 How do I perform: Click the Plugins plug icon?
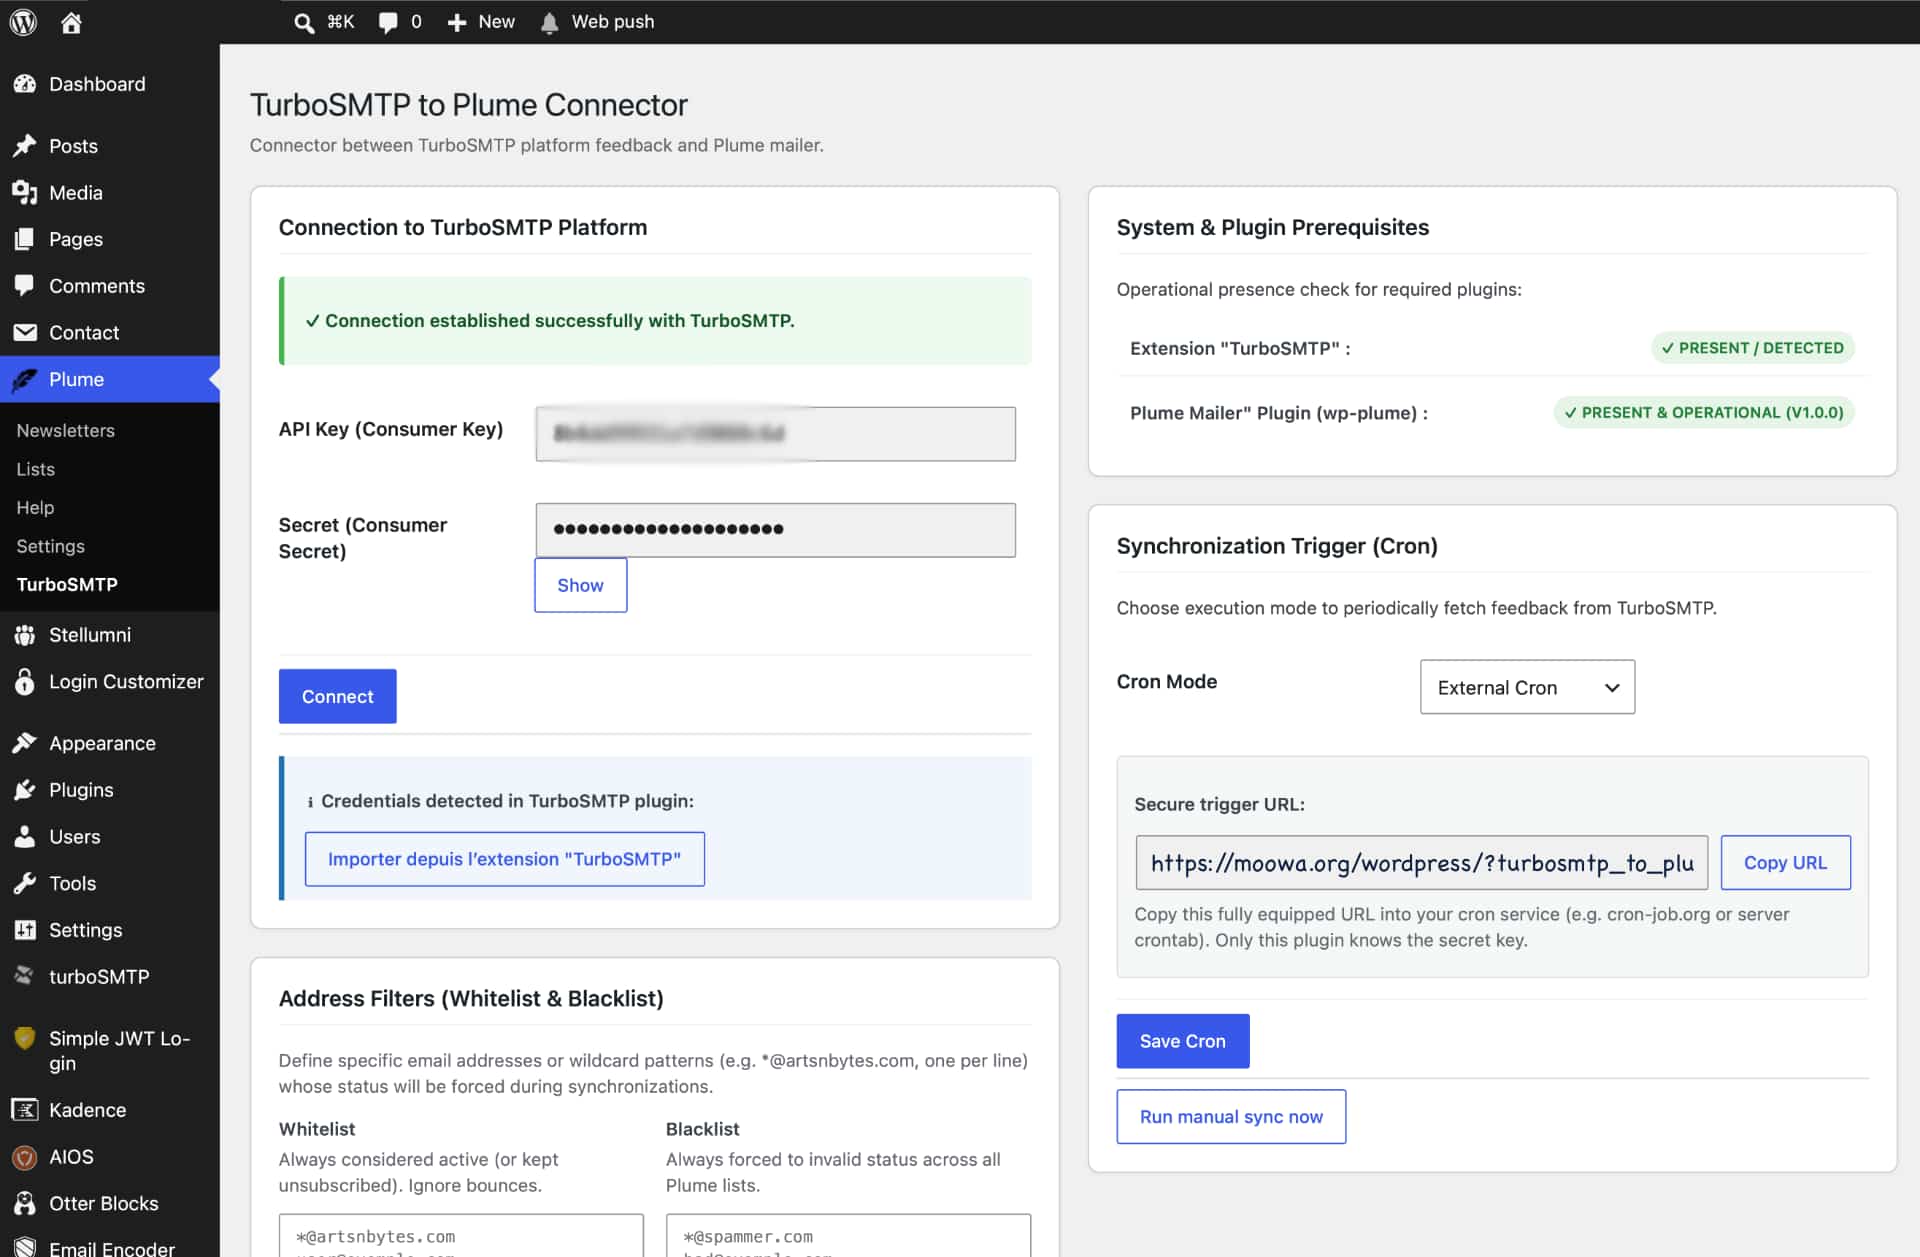(x=25, y=790)
